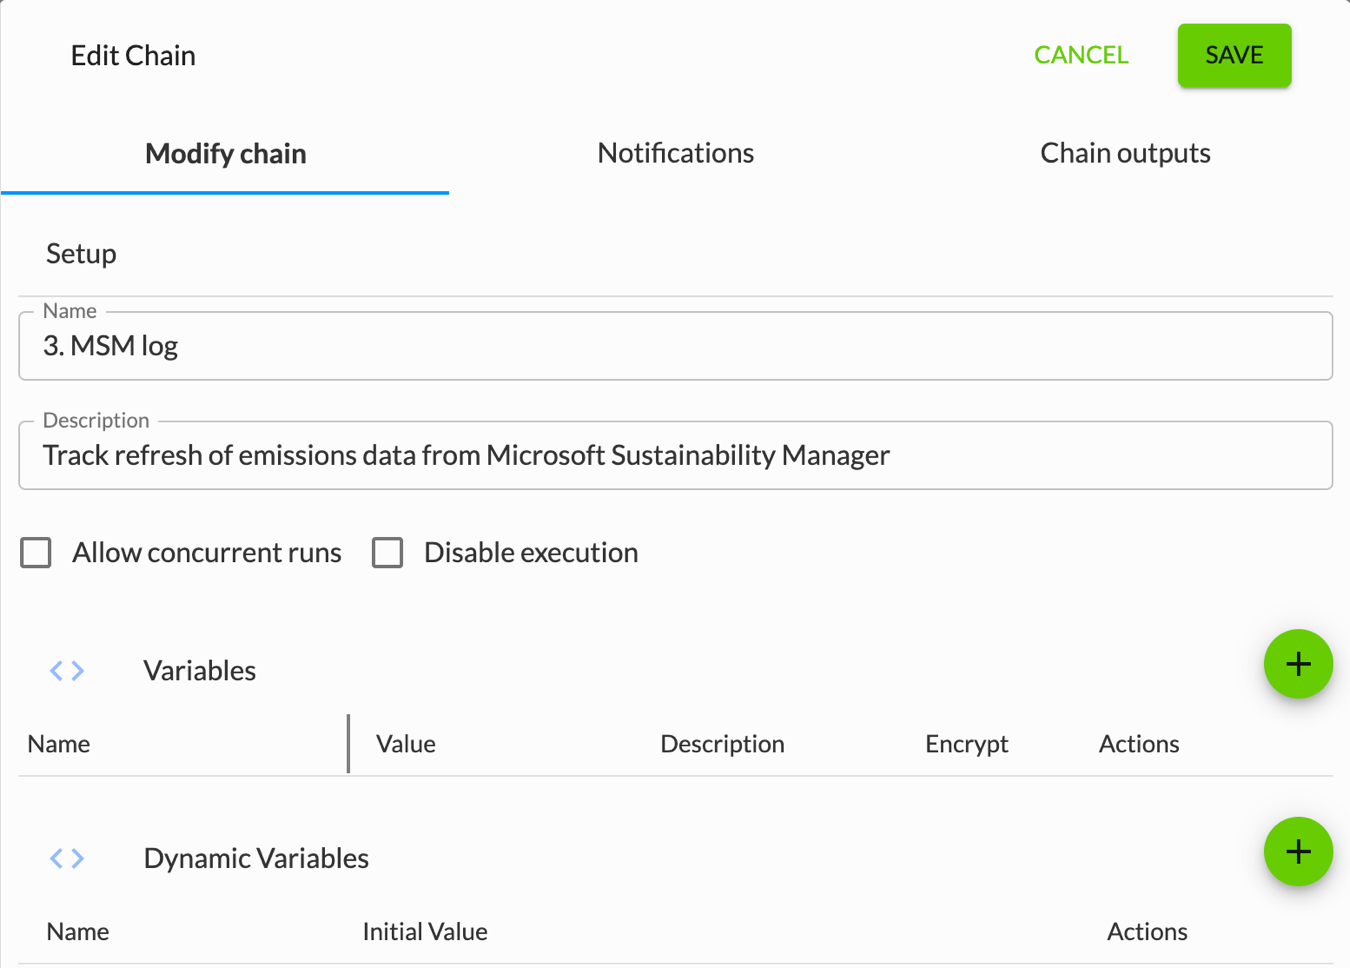Add a new dynamic variable with plus button

[1297, 852]
